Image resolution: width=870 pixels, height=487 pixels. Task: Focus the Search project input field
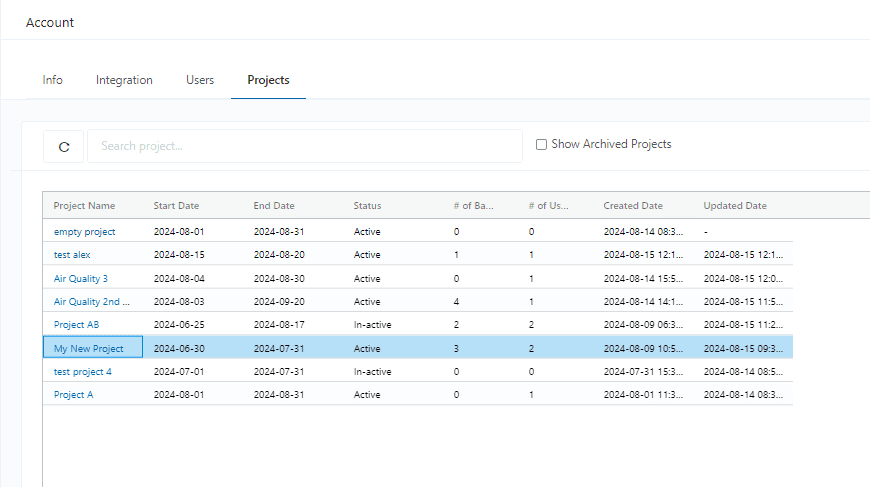(x=305, y=146)
